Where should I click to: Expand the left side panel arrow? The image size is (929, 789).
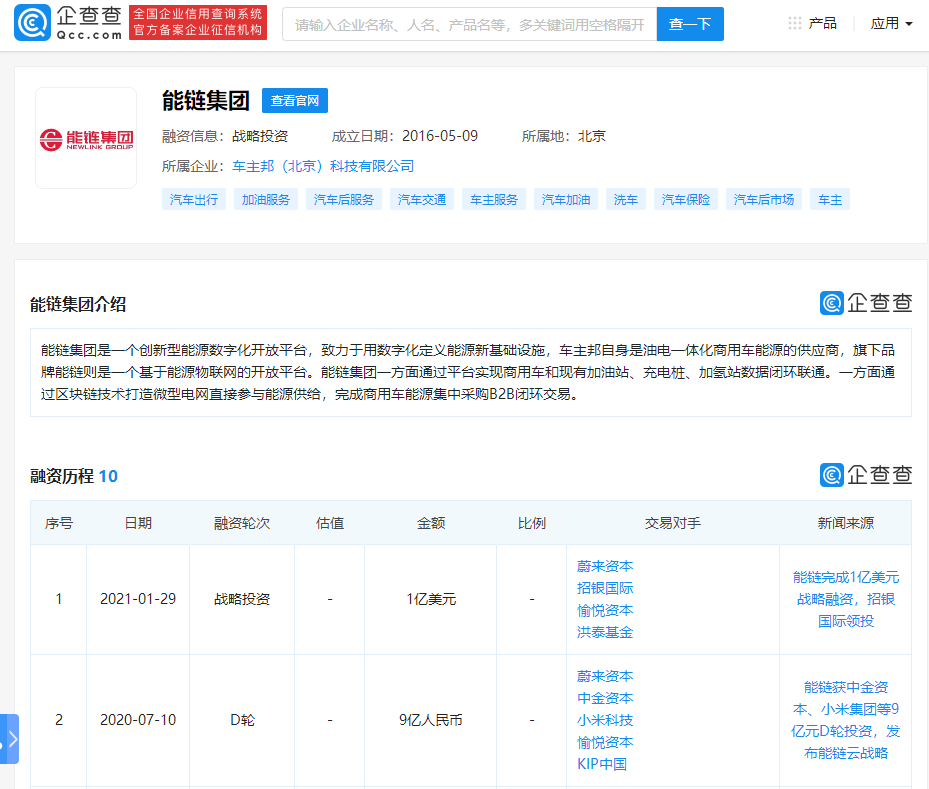[x=10, y=739]
